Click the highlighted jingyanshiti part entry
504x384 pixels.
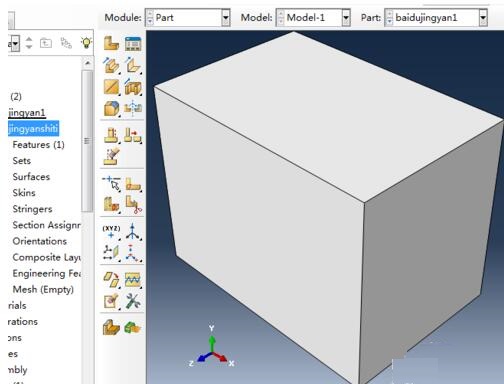click(x=33, y=129)
